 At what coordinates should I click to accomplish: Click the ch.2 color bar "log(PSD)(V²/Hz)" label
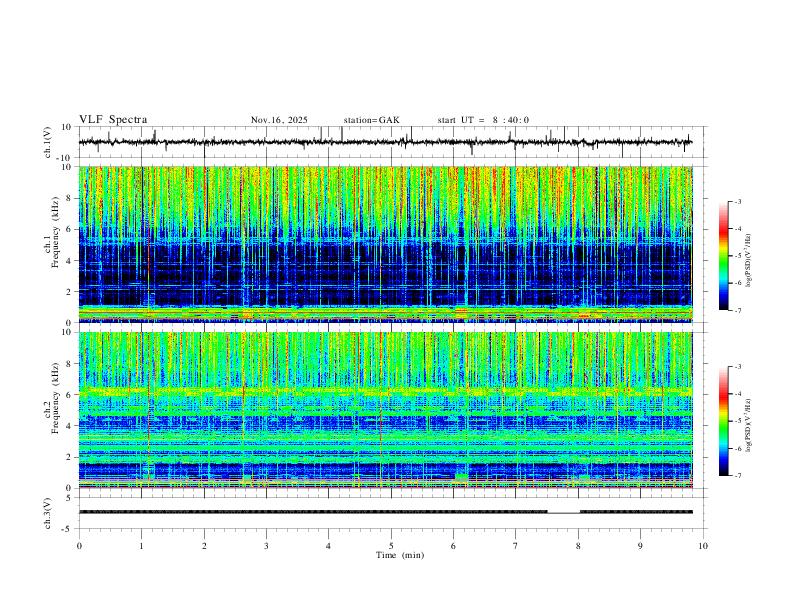click(x=749, y=426)
